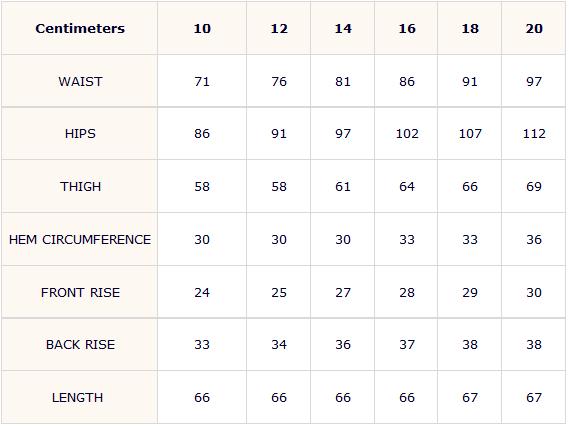This screenshot has height=427, width=569.
Task: Click the FRONT RISE row label
Action: [x=80, y=293]
